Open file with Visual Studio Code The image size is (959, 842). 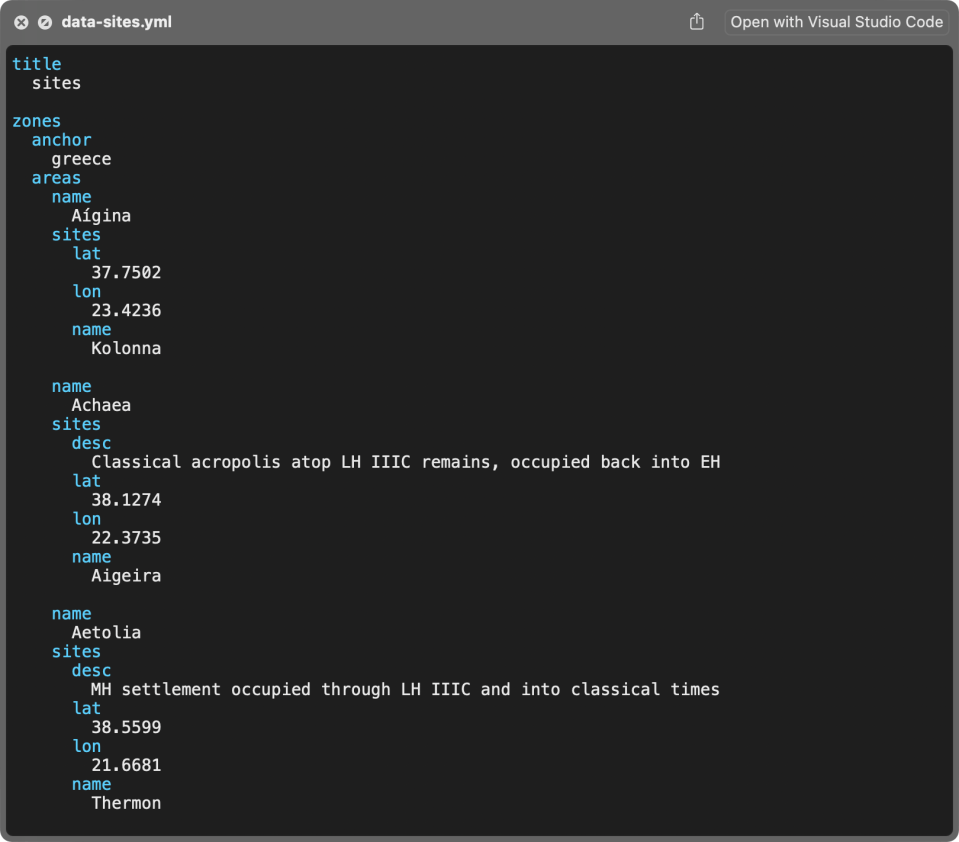(836, 22)
